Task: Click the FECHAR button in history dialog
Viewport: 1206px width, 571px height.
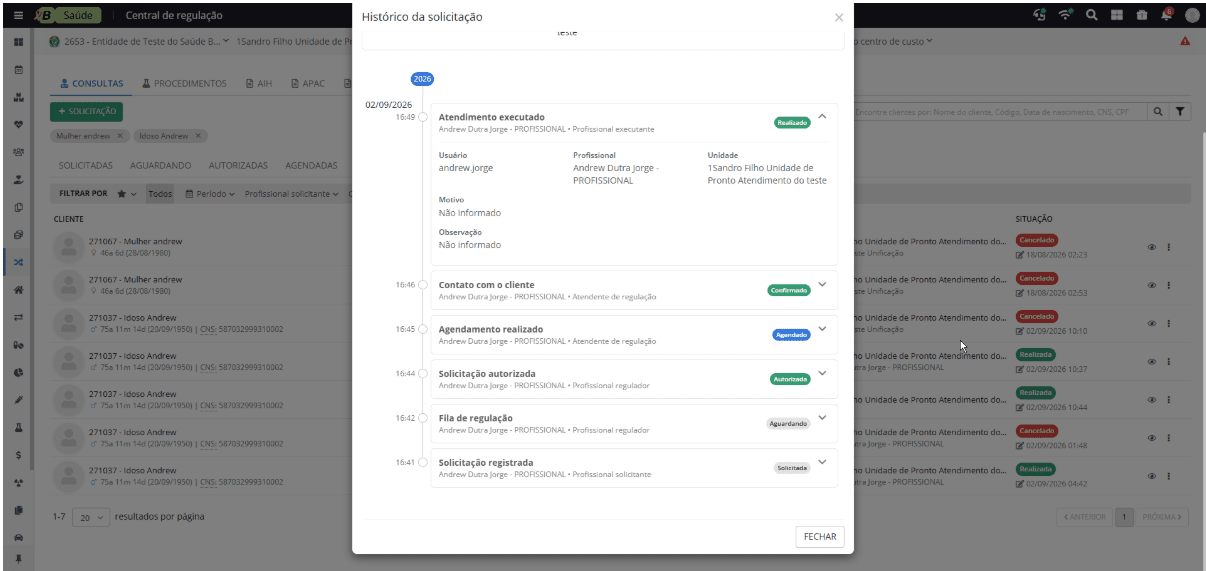Action: pyautogui.click(x=820, y=537)
